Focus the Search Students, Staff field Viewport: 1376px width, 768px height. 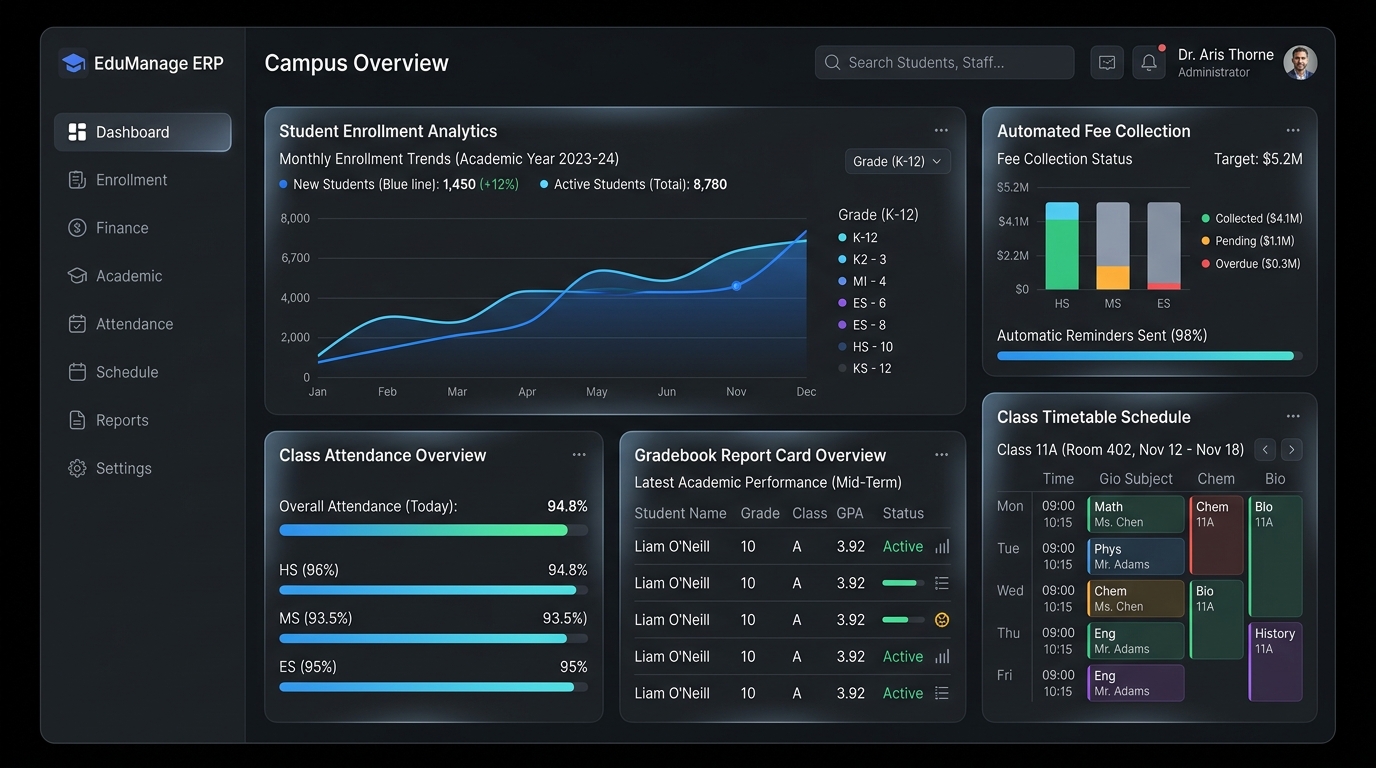944,62
